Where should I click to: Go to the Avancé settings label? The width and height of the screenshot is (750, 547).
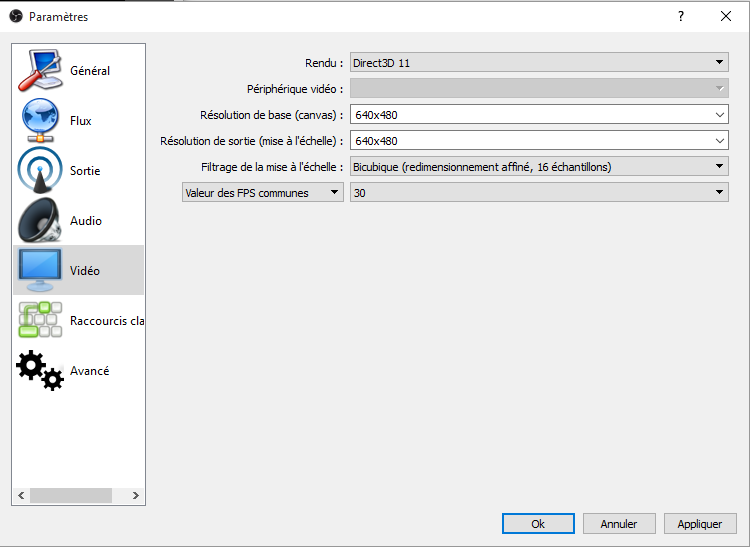[90, 371]
